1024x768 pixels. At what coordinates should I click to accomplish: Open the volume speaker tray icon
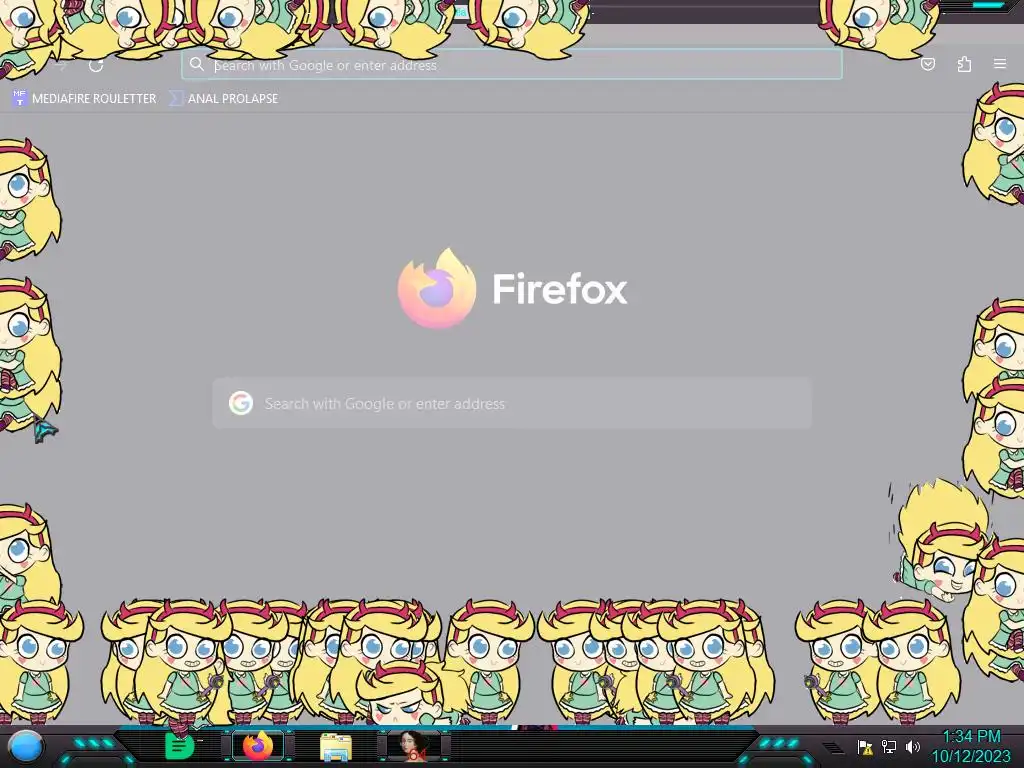point(912,746)
